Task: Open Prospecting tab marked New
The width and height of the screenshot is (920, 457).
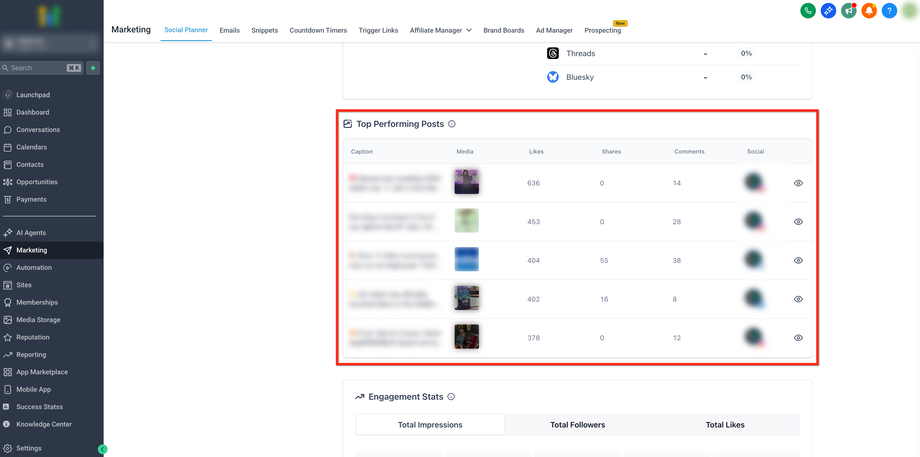Action: tap(602, 30)
